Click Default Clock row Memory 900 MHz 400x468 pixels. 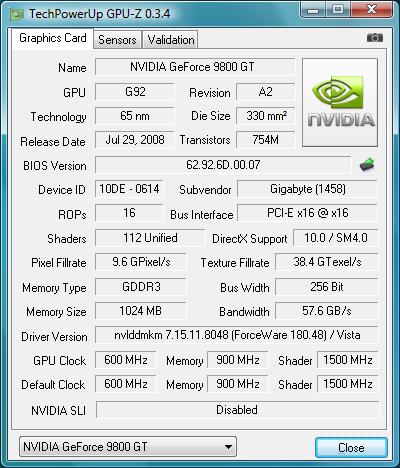tap(238, 384)
